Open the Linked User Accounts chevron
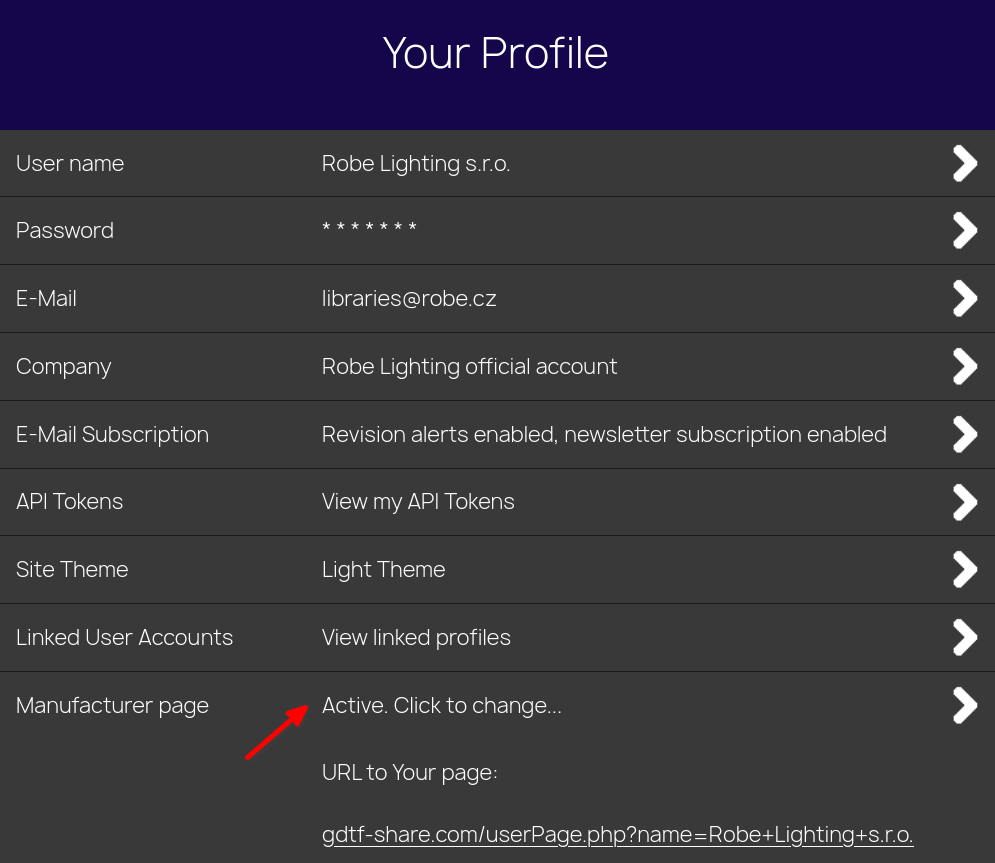This screenshot has width=995, height=863. click(964, 637)
